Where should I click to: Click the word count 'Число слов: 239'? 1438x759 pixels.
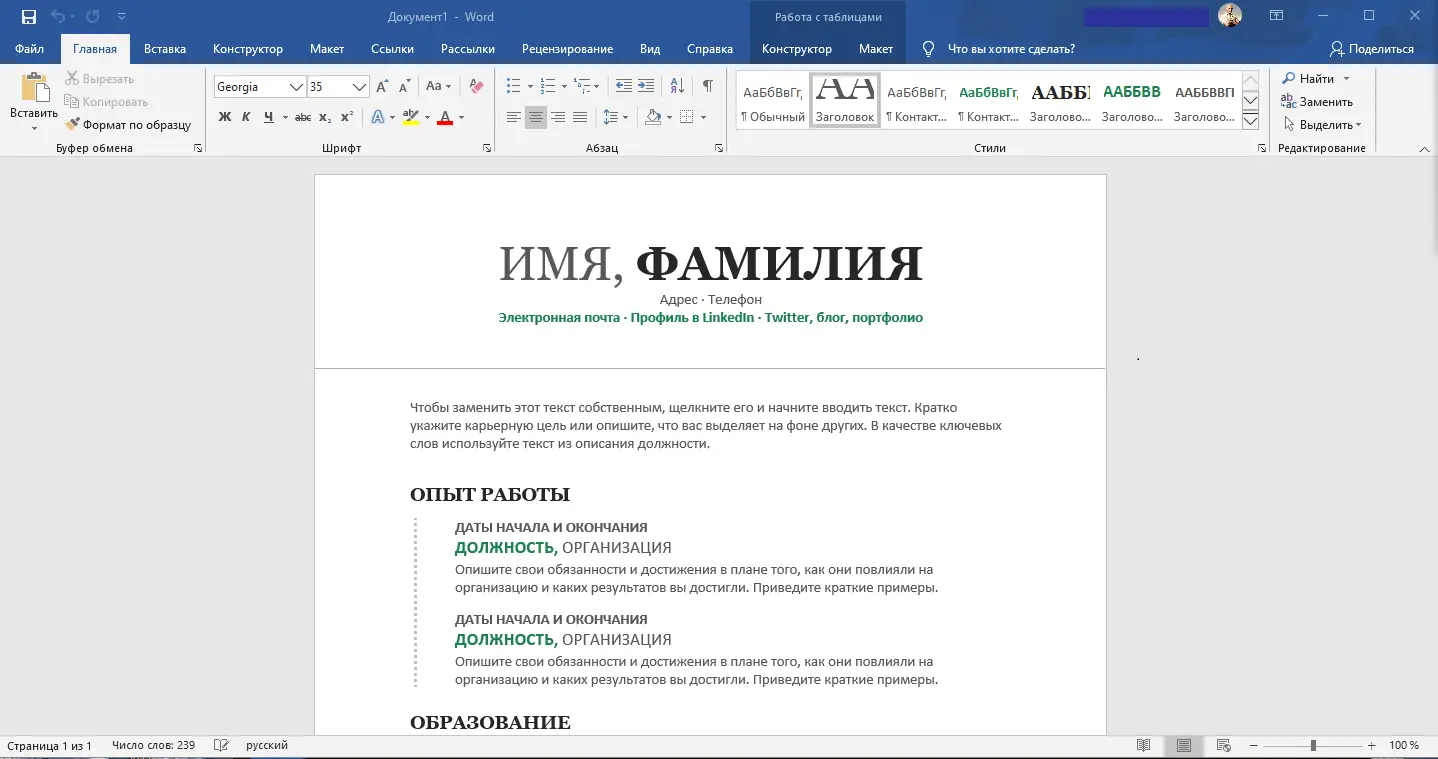(154, 745)
